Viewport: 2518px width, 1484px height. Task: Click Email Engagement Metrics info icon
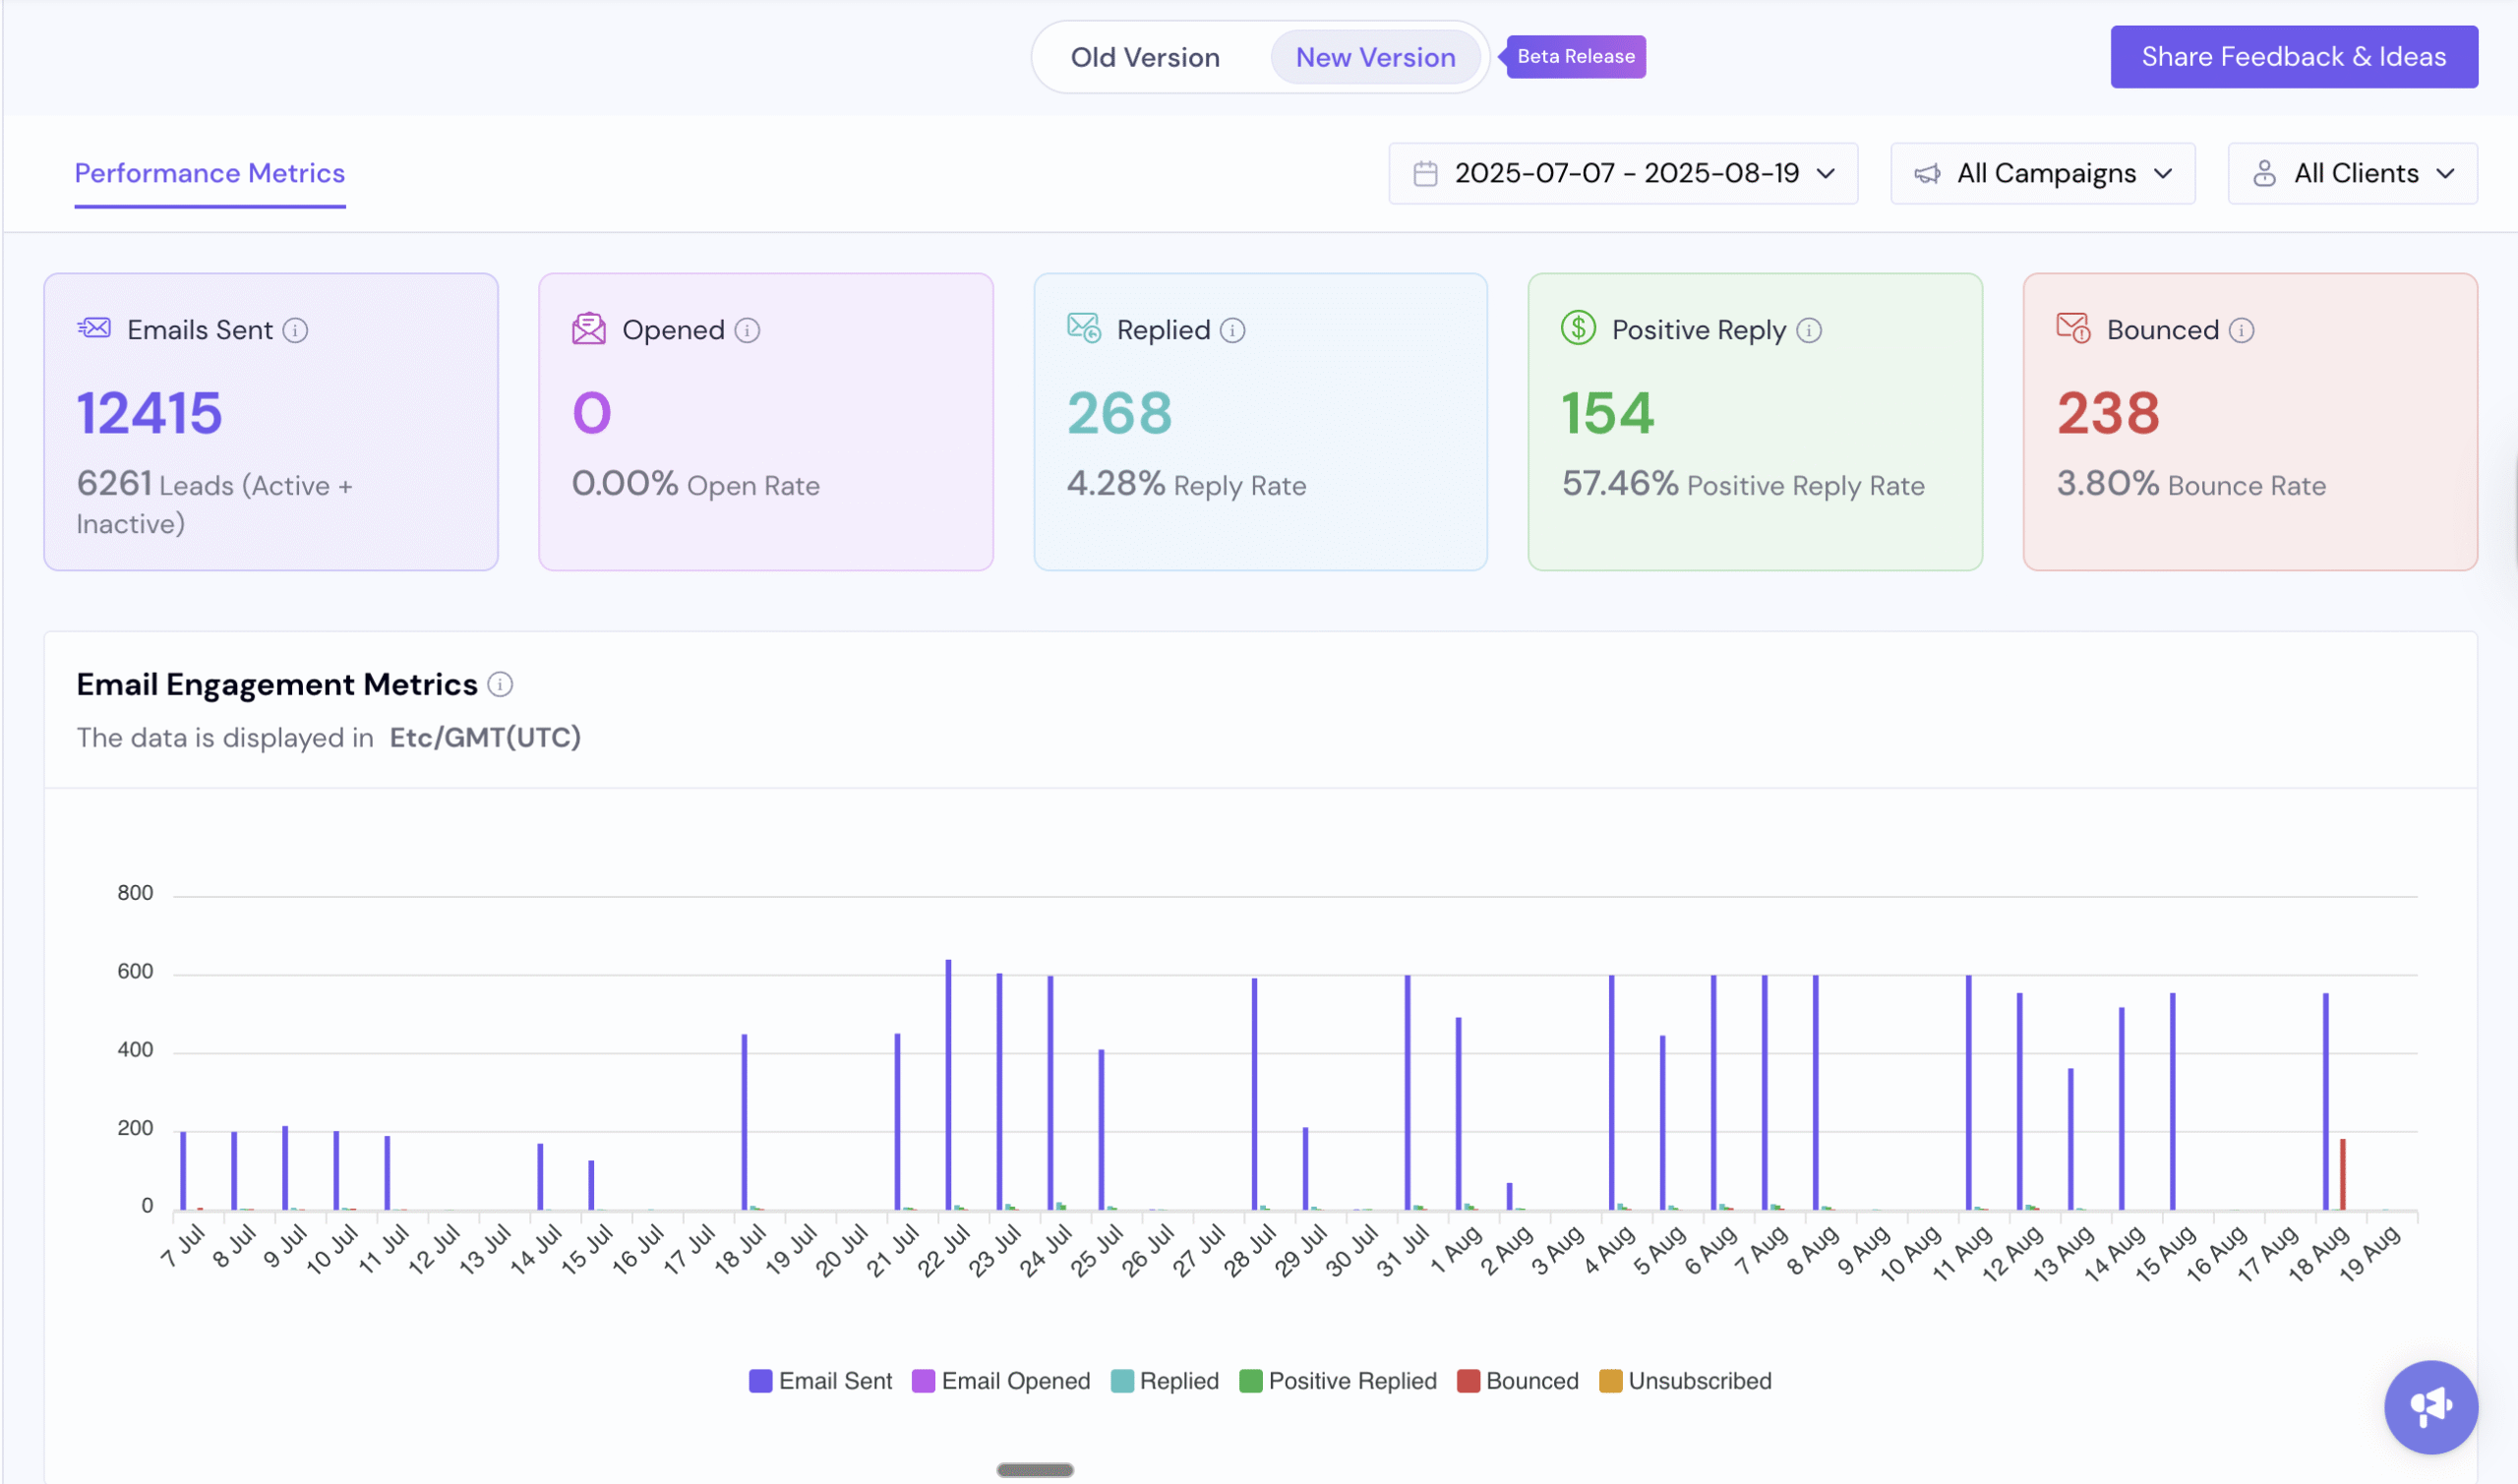(x=500, y=684)
